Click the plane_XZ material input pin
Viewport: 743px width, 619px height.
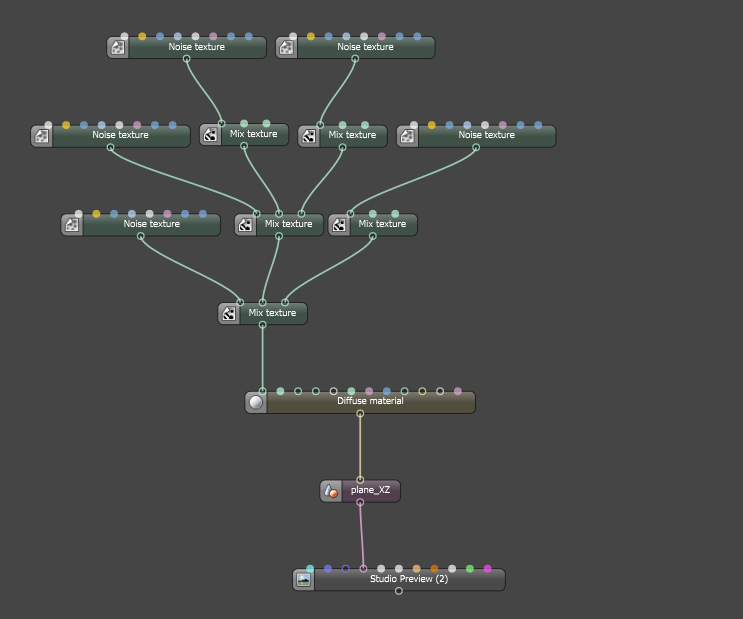pyautogui.click(x=360, y=480)
